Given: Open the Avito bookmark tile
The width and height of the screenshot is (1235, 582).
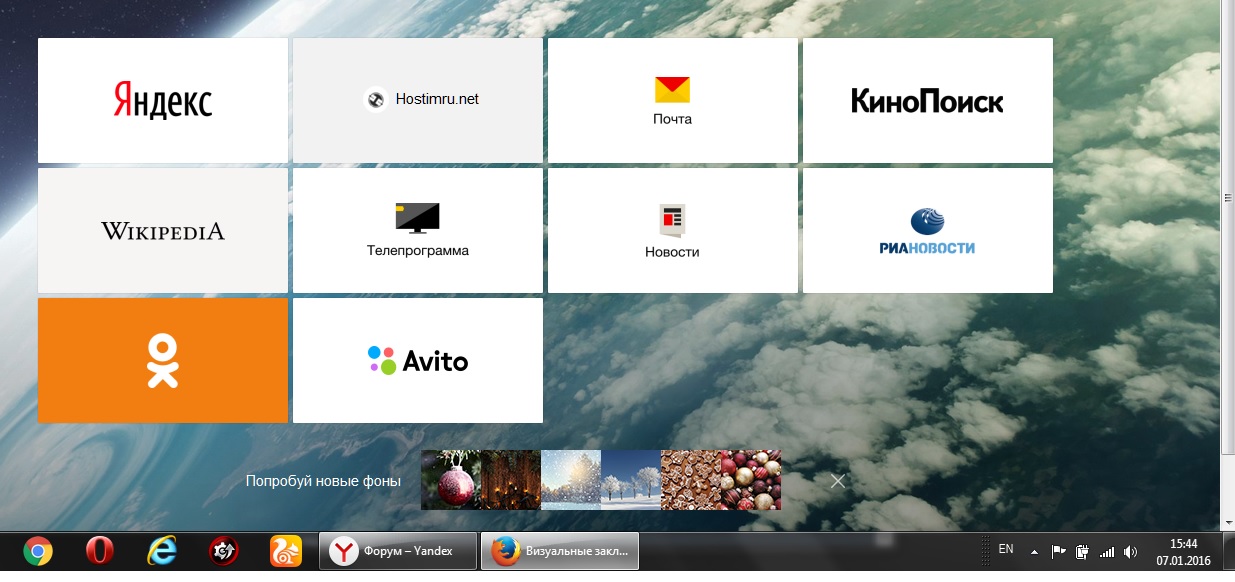Looking at the screenshot, I should 418,360.
